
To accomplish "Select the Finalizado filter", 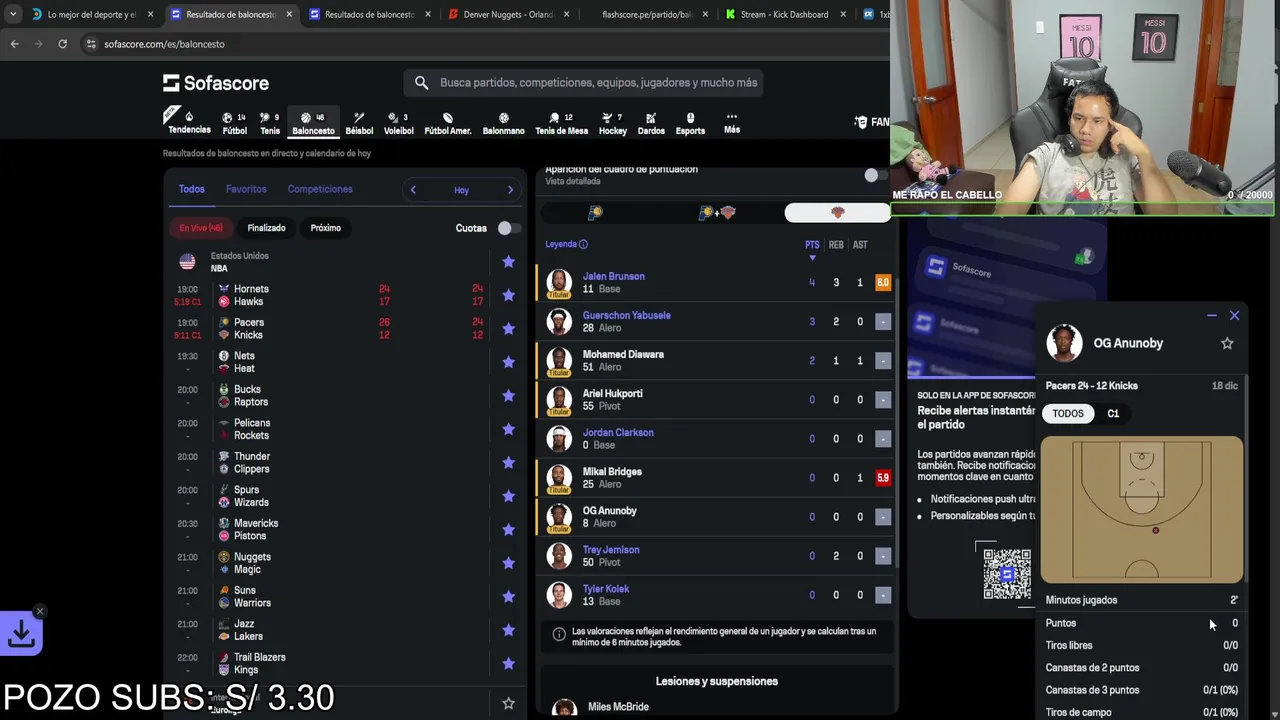I will point(266,228).
